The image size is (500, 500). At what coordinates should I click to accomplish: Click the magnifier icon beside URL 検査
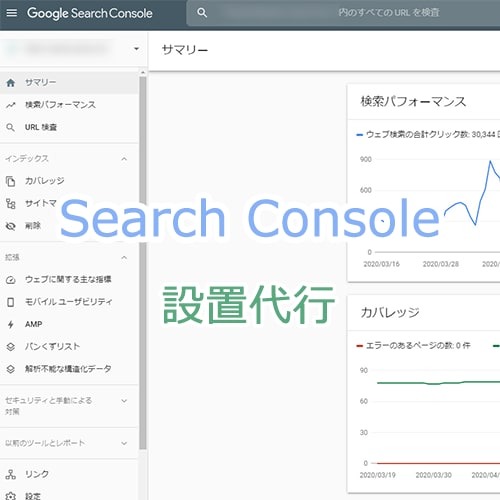point(10,127)
